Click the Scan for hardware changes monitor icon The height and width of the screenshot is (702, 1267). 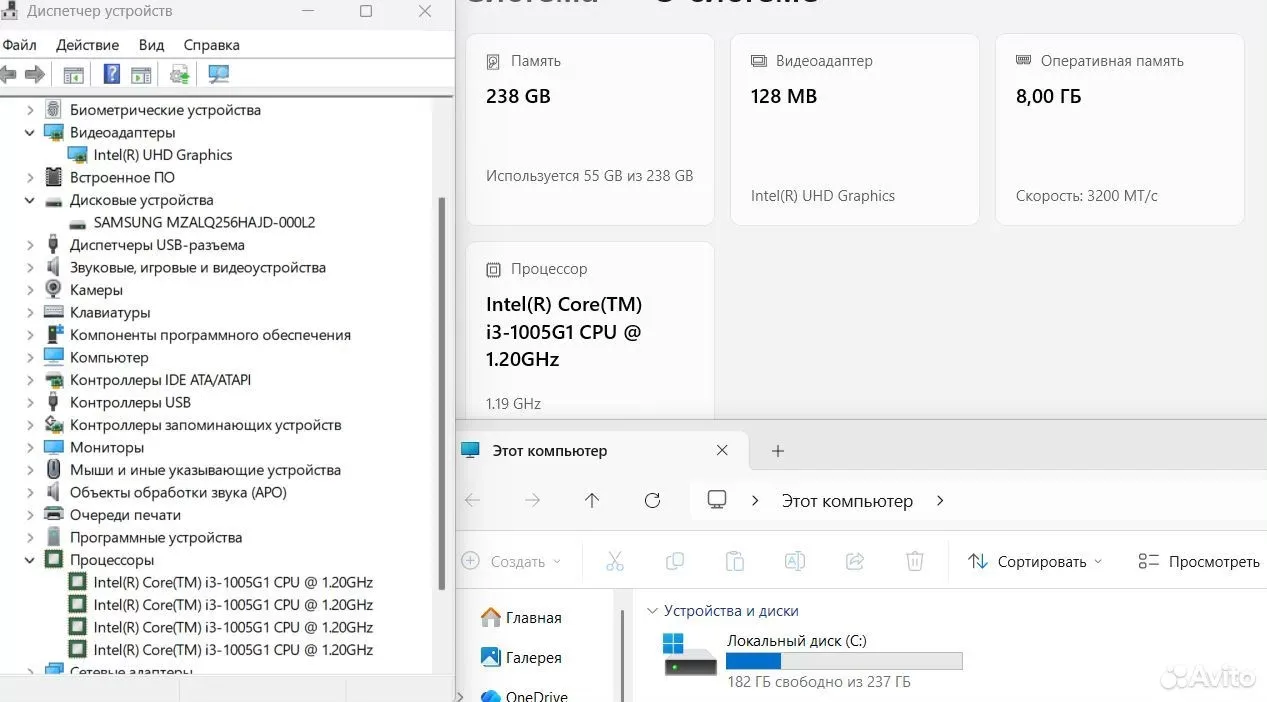[218, 74]
